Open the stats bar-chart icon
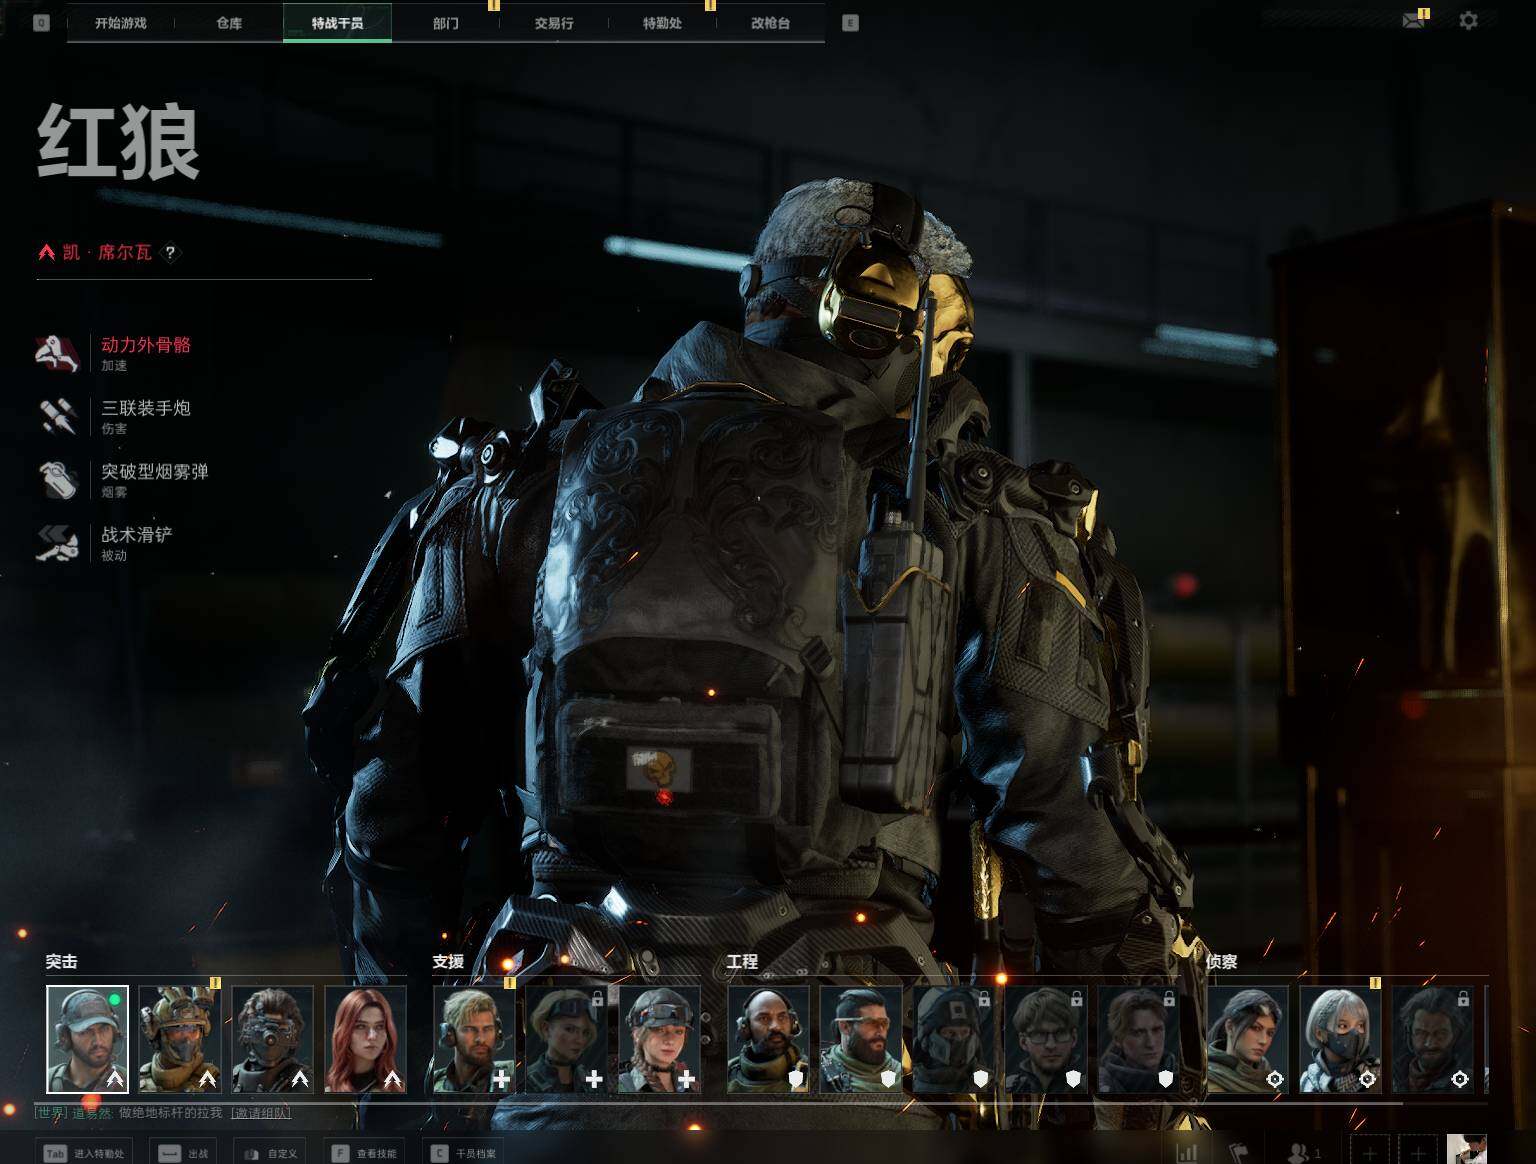Image resolution: width=1536 pixels, height=1164 pixels. pos(1186,1153)
